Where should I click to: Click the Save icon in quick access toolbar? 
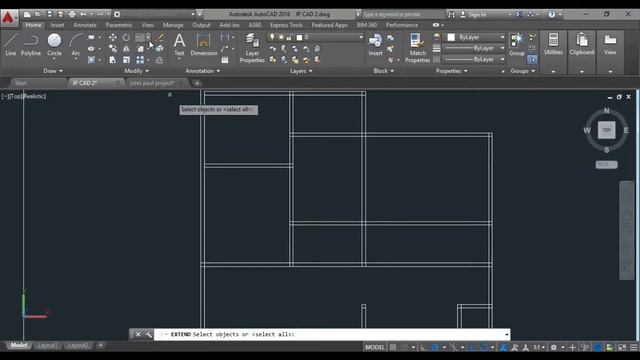(x=49, y=14)
